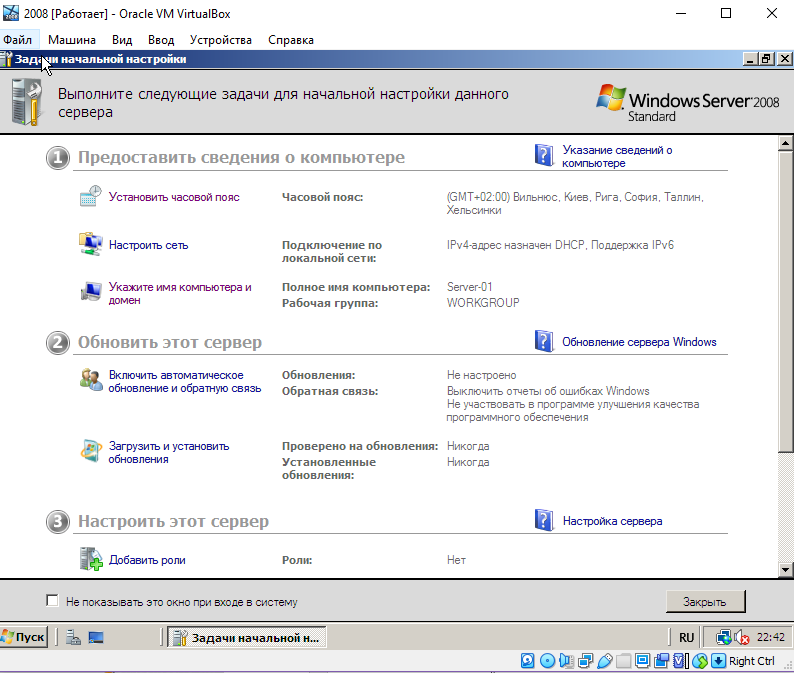Click the taskbar clock 22:42
The height and width of the screenshot is (673, 794).
[x=771, y=637]
